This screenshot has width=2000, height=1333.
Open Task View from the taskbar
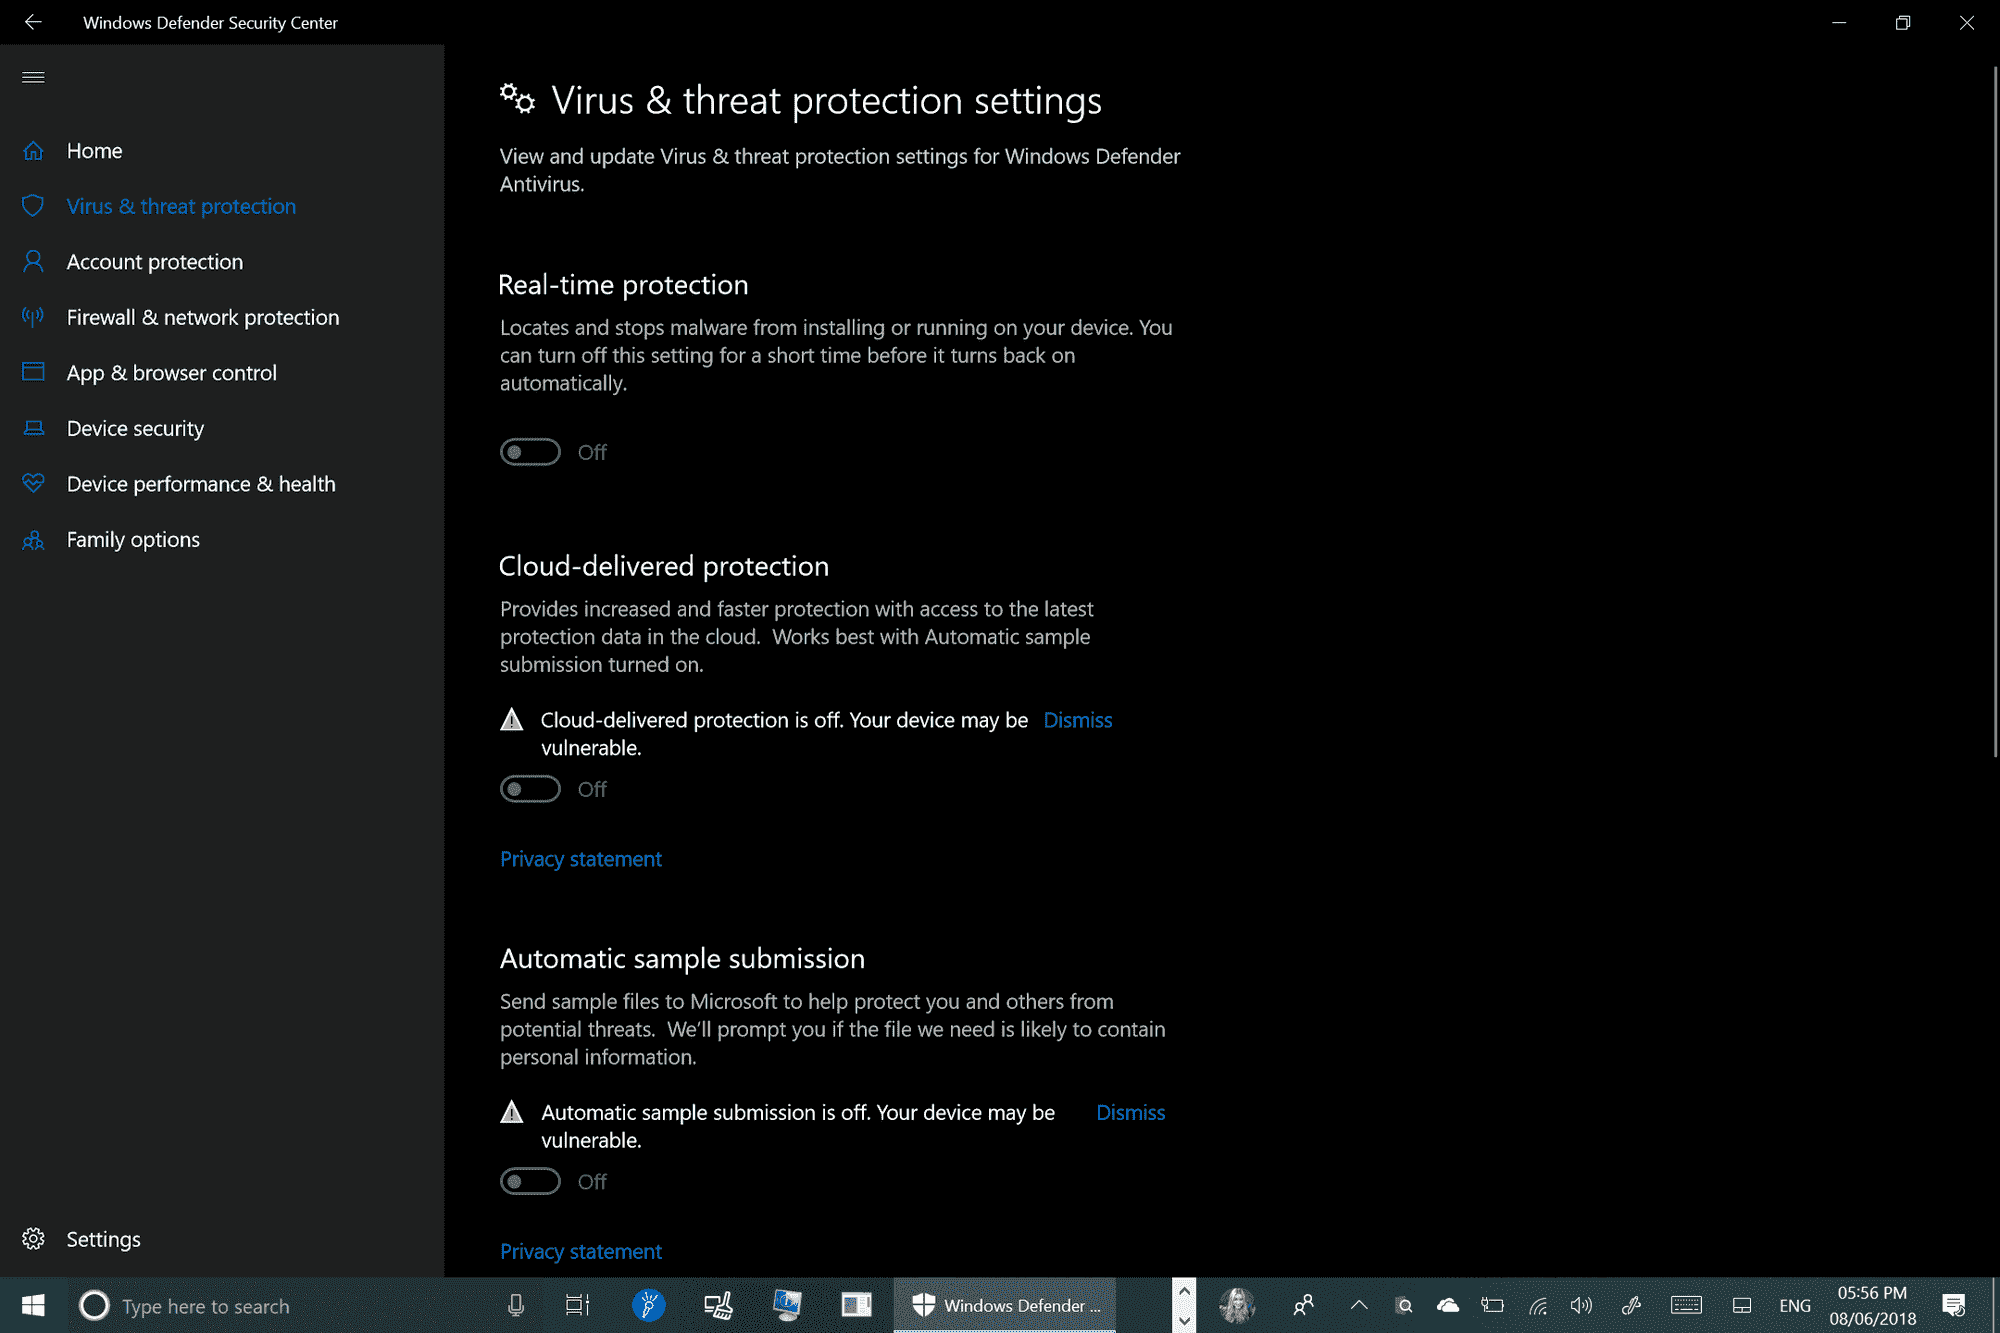(578, 1305)
